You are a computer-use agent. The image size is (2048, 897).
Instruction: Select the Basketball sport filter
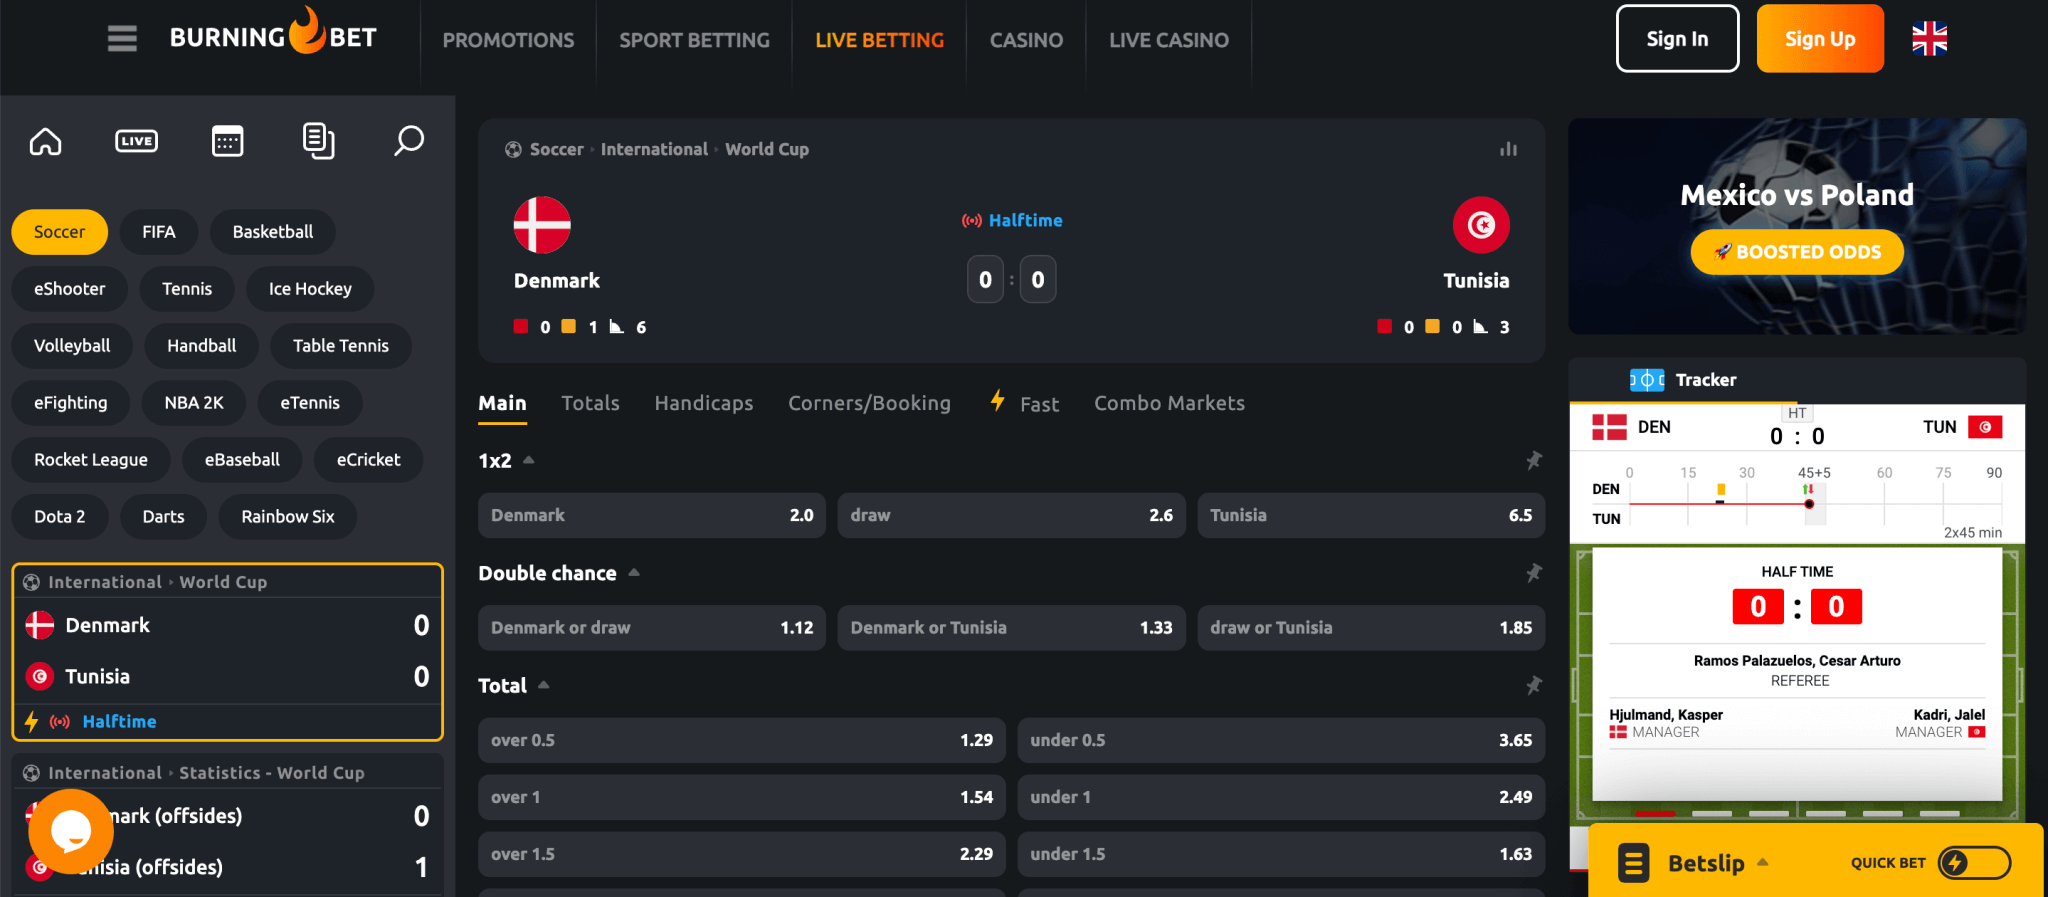(x=272, y=232)
